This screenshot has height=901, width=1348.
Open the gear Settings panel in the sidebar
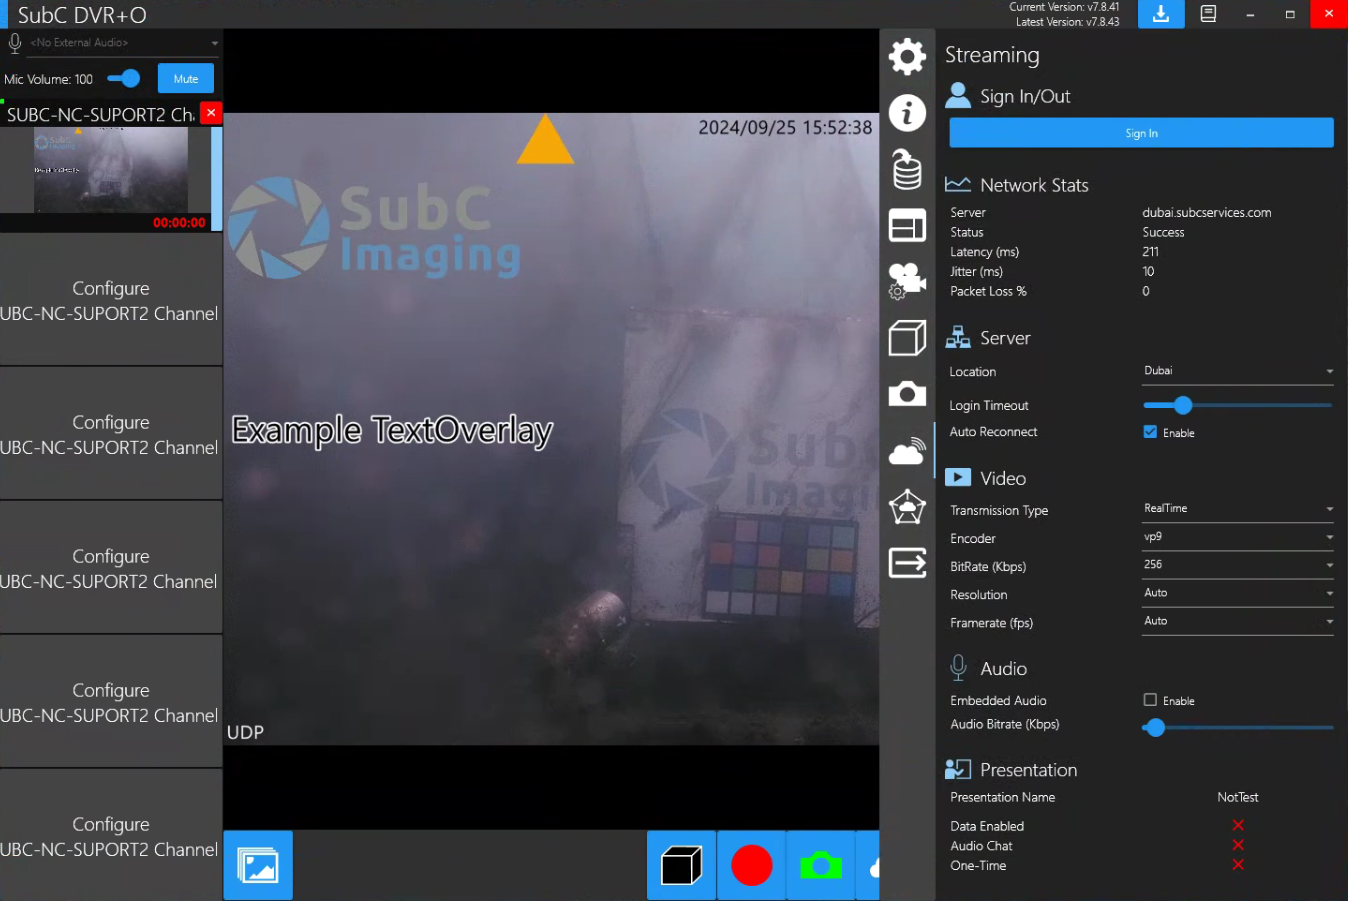[x=907, y=56]
